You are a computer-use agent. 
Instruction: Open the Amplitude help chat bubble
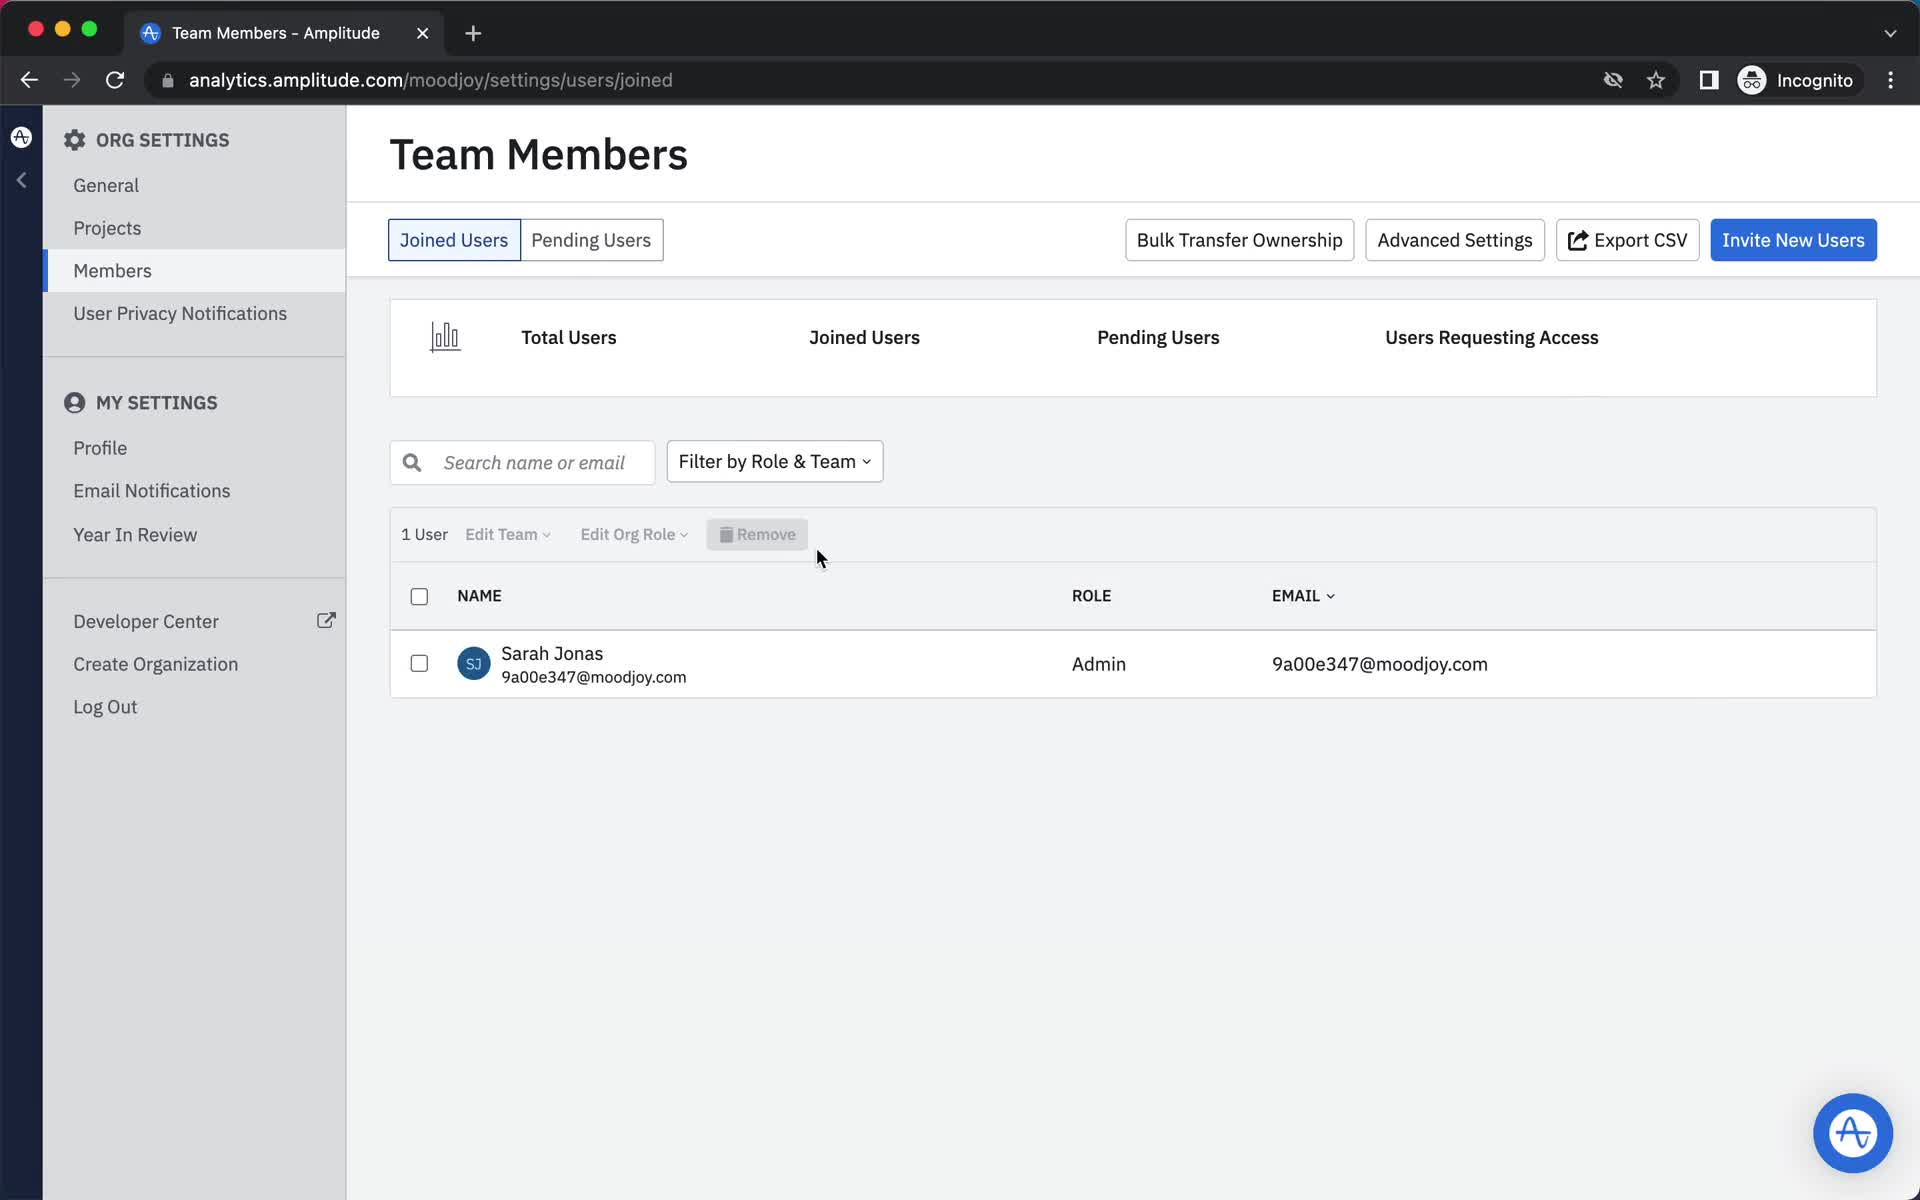tap(1852, 1133)
